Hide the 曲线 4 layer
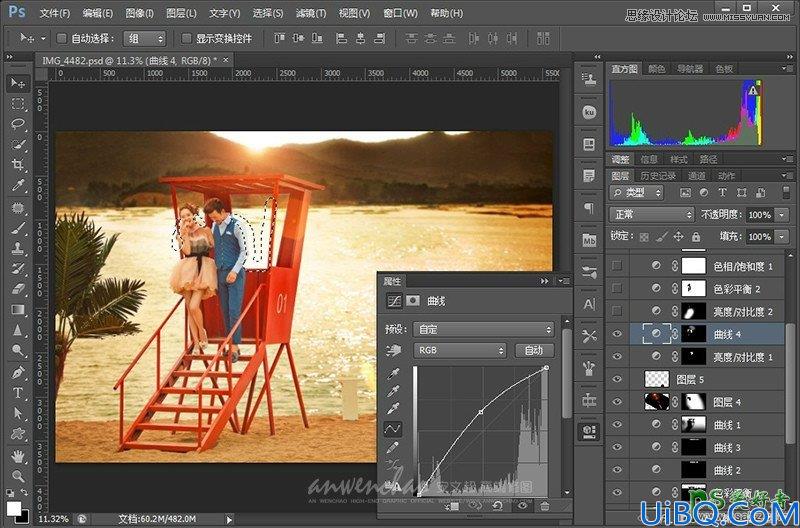The height and width of the screenshot is (528, 800). pos(617,334)
